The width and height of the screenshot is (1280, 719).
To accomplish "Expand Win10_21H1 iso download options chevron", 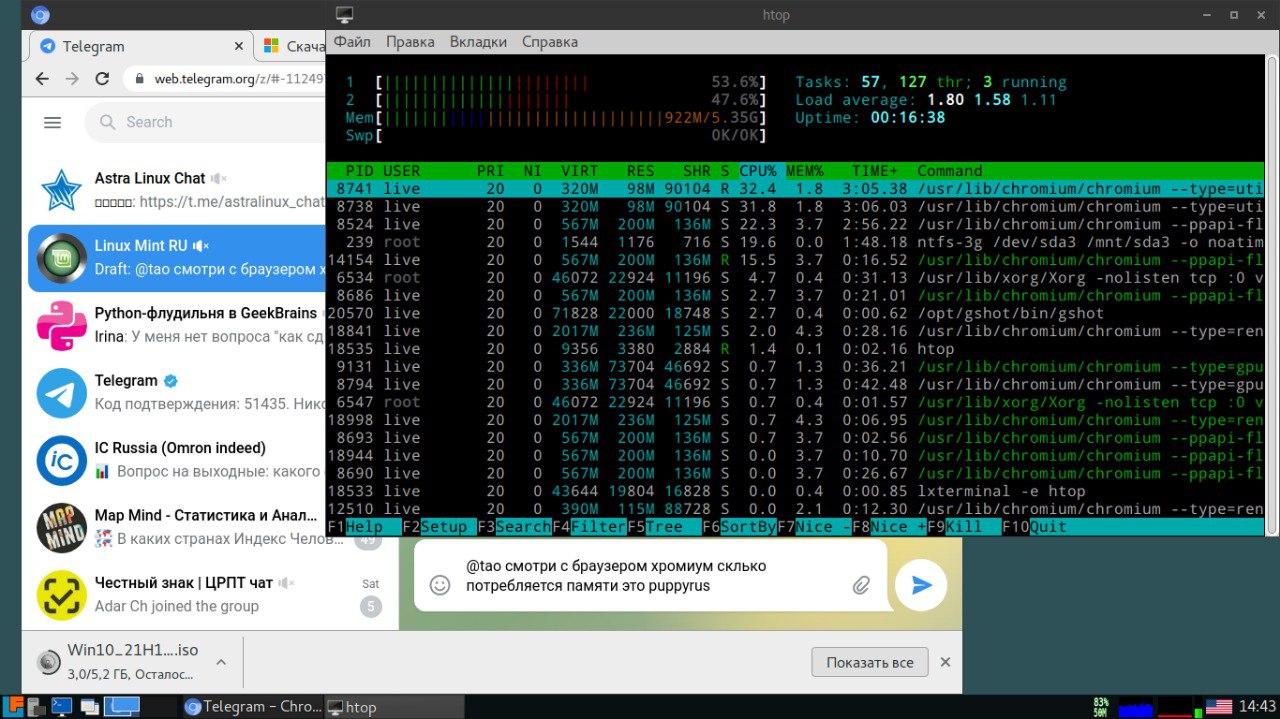I will [x=221, y=662].
